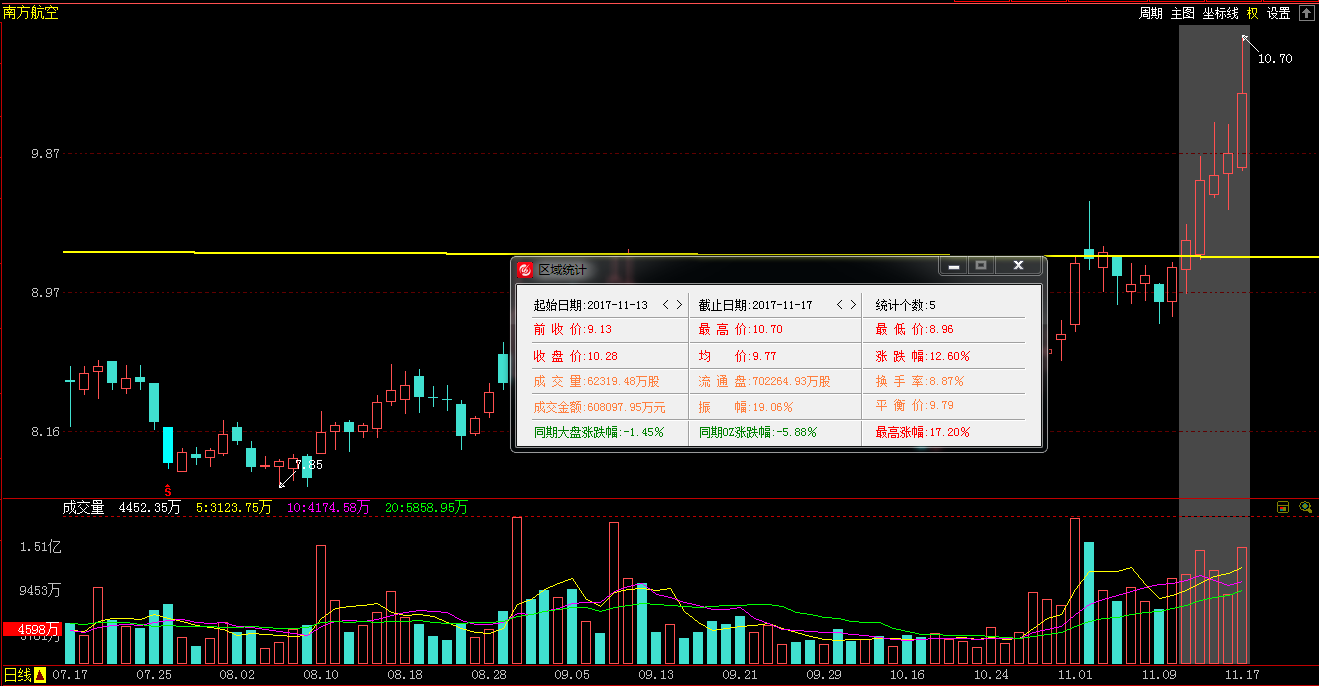Click the 07.17 date on the time axis
This screenshot has height=686, width=1319.
(x=70, y=676)
